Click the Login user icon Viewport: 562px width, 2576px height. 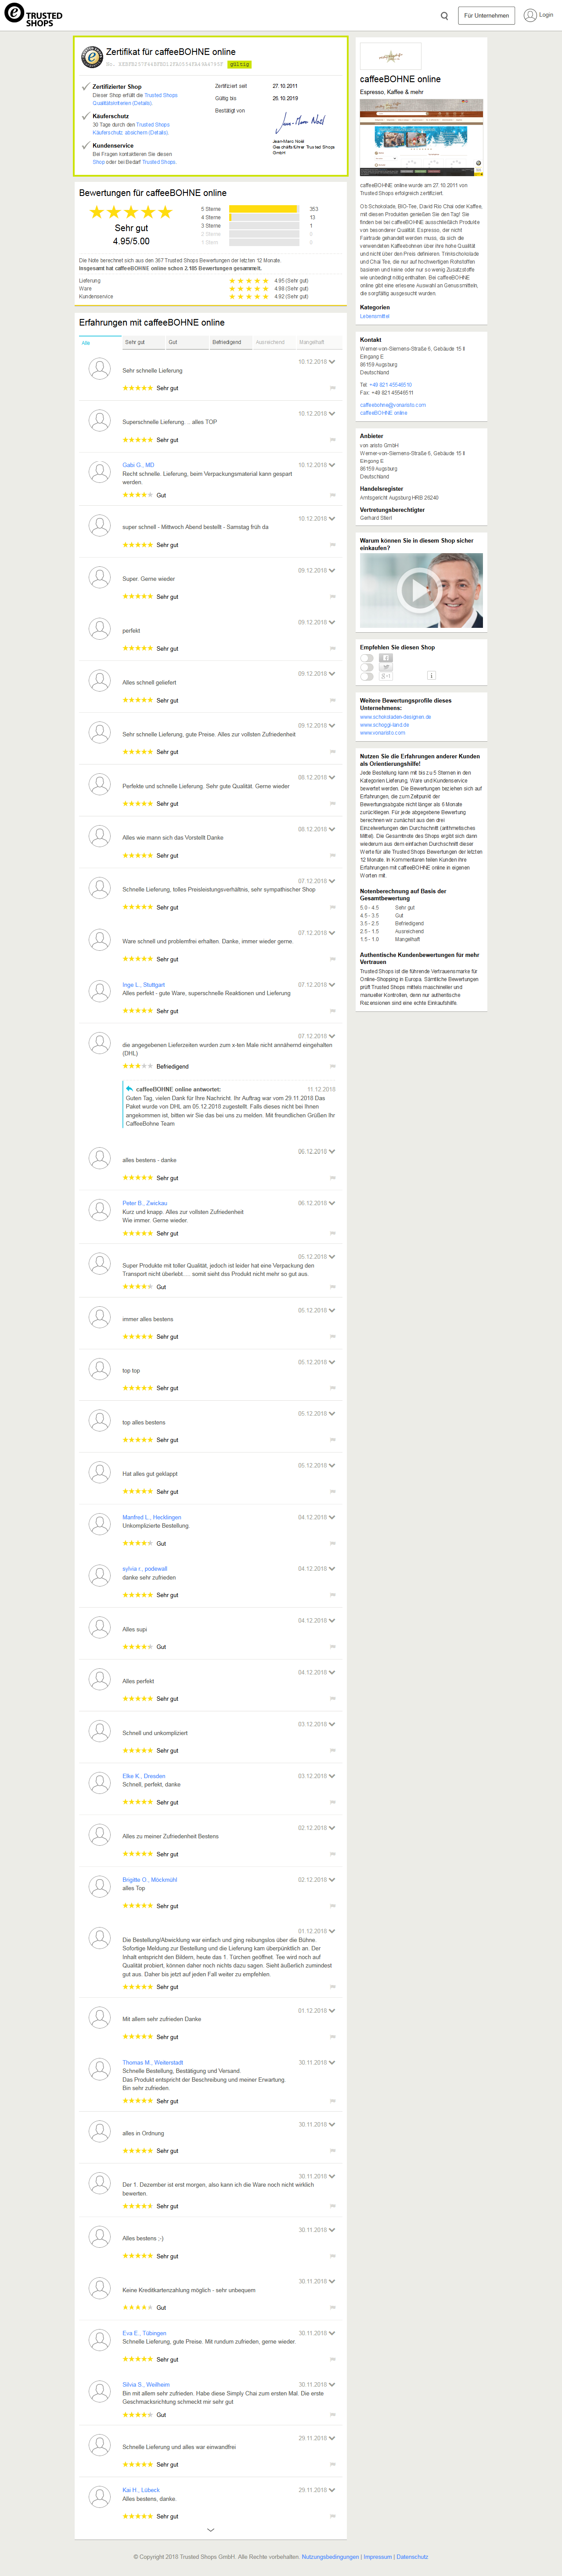point(530,15)
